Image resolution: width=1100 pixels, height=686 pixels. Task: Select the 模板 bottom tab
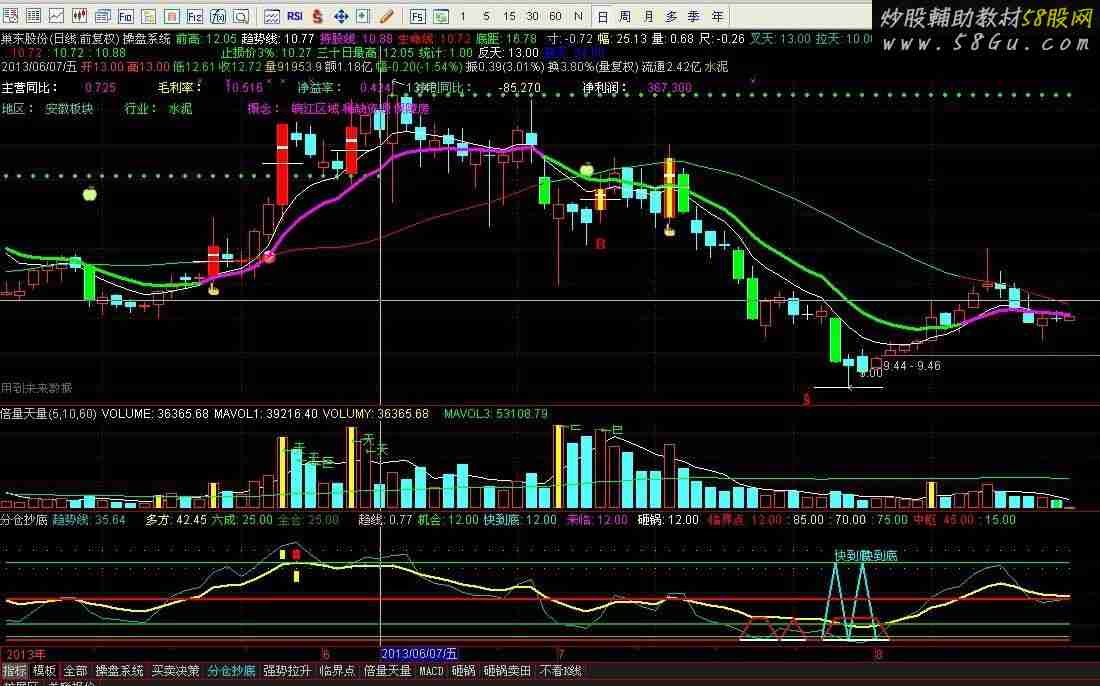tap(44, 671)
